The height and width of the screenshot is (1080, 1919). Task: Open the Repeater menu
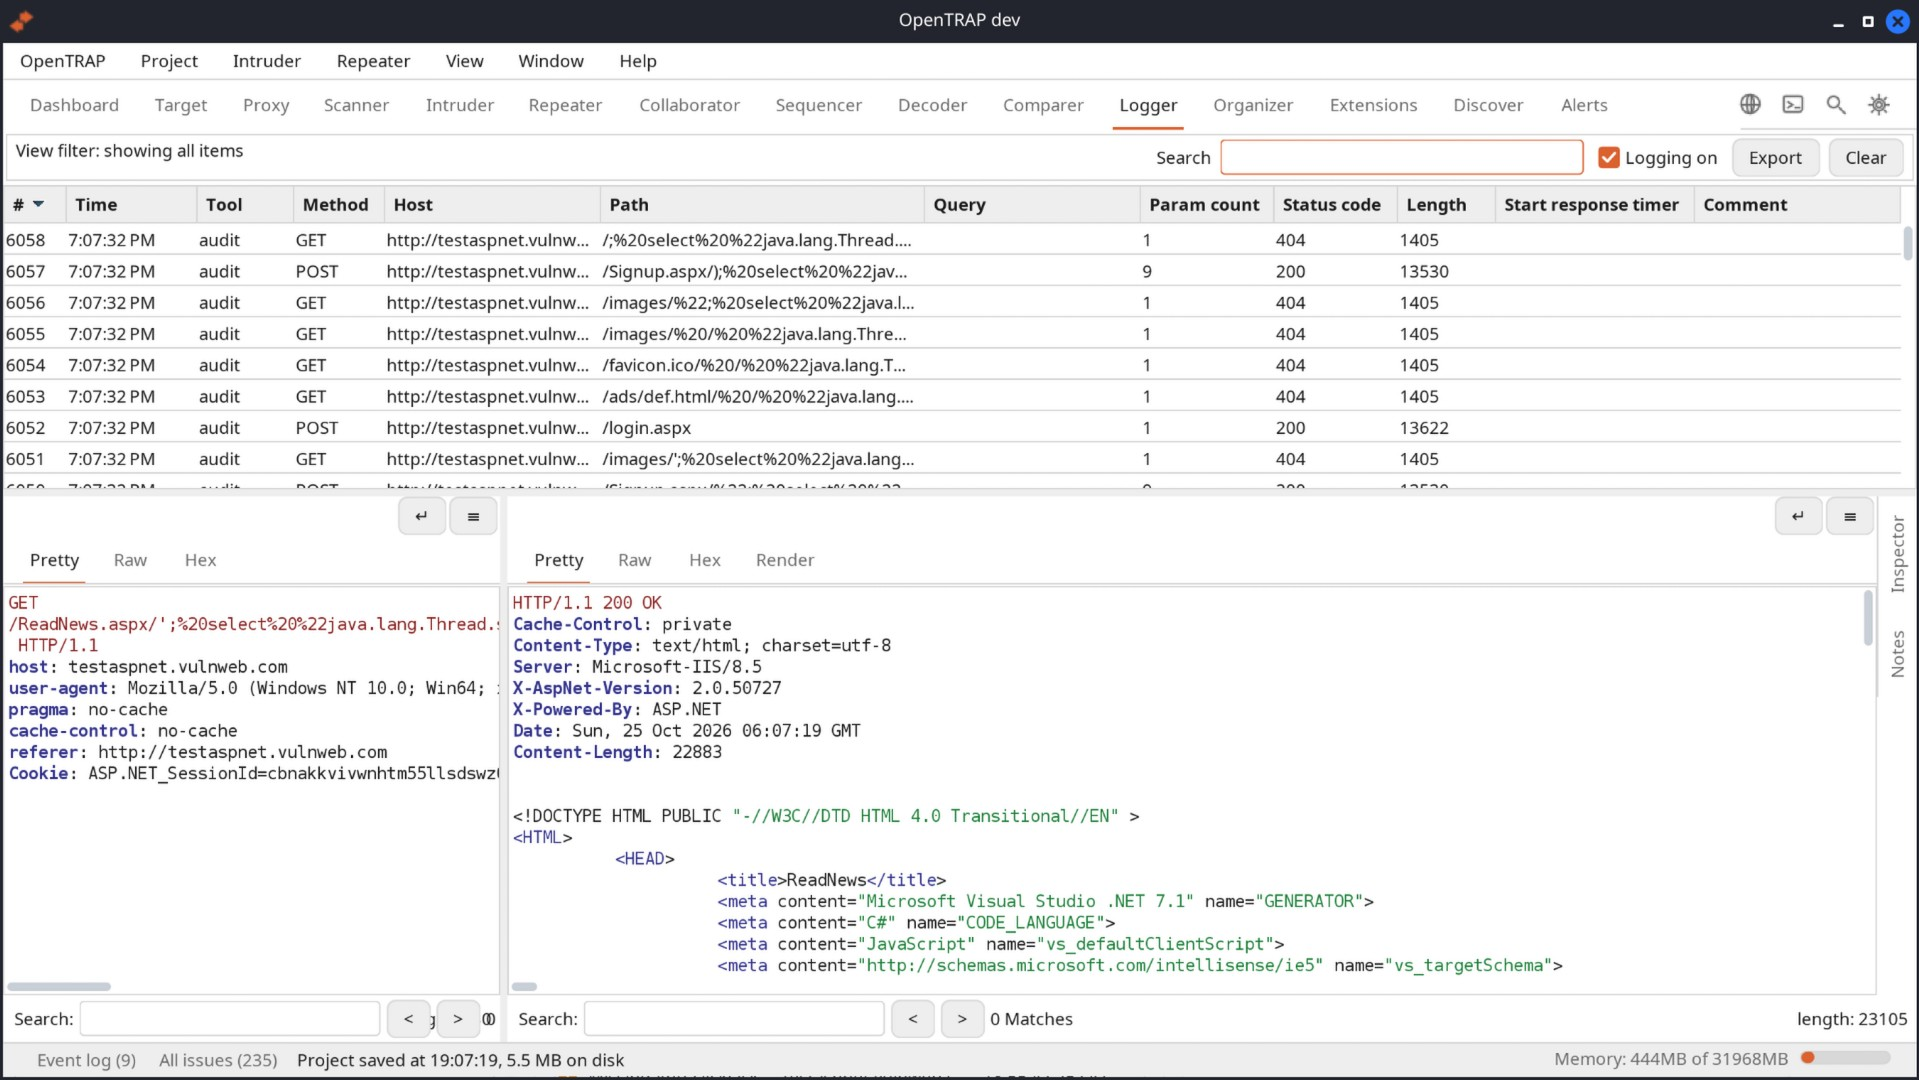click(373, 61)
